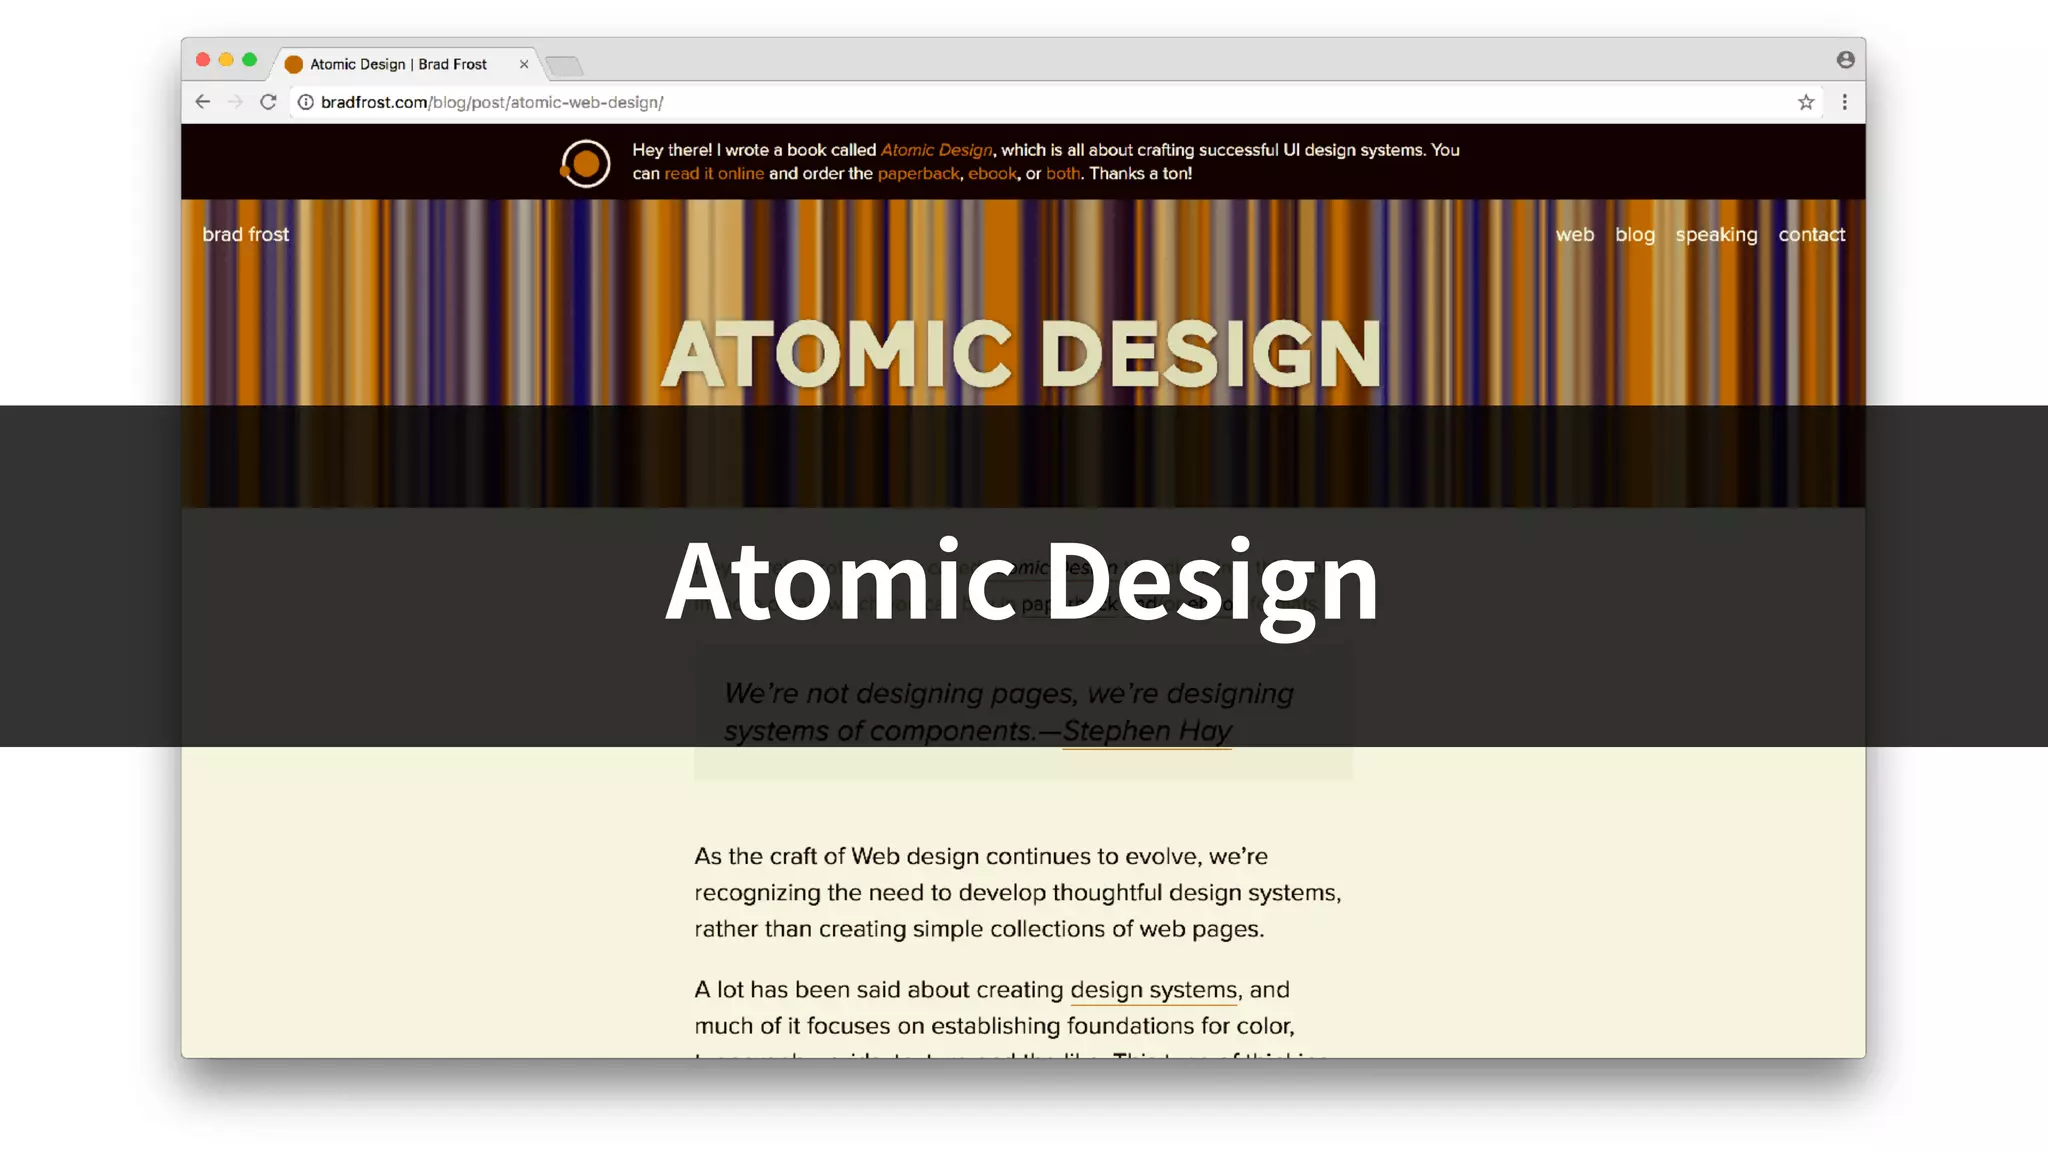The image size is (2048, 1152).
Task: Open a new tab with the blank tab button
Action: tap(564, 66)
